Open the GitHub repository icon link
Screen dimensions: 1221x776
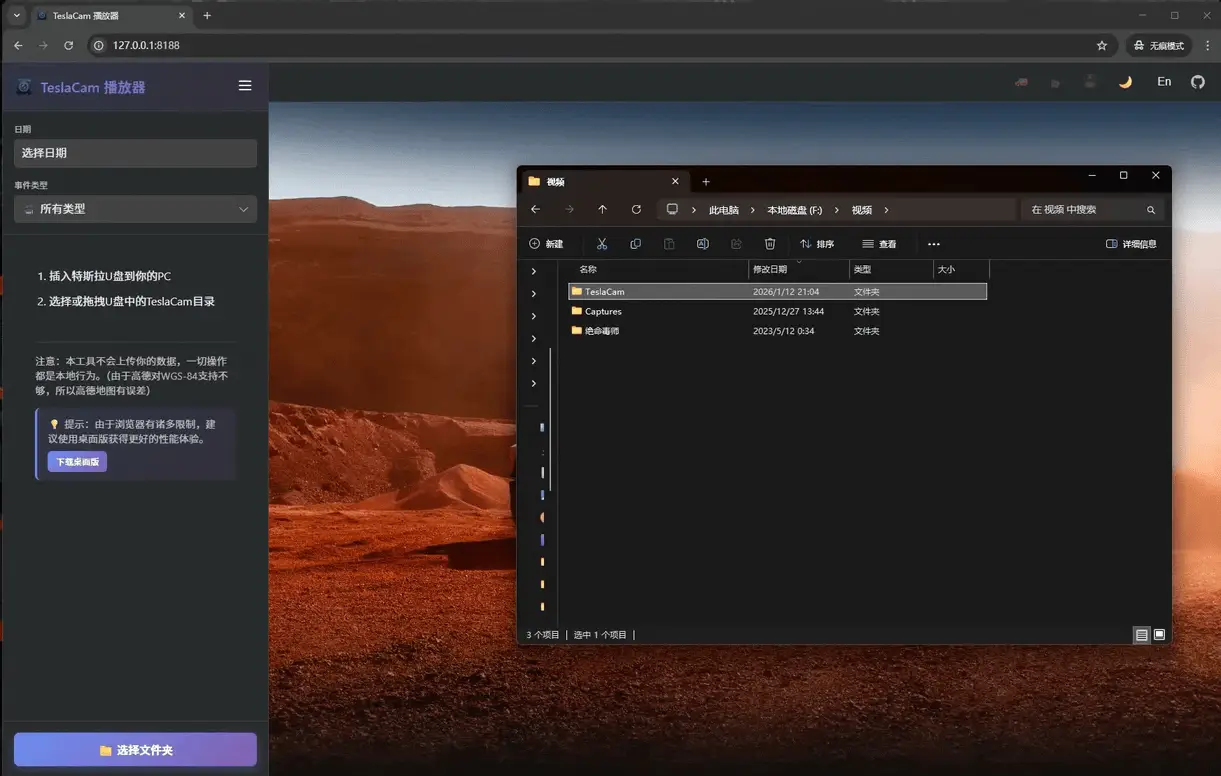click(1197, 82)
